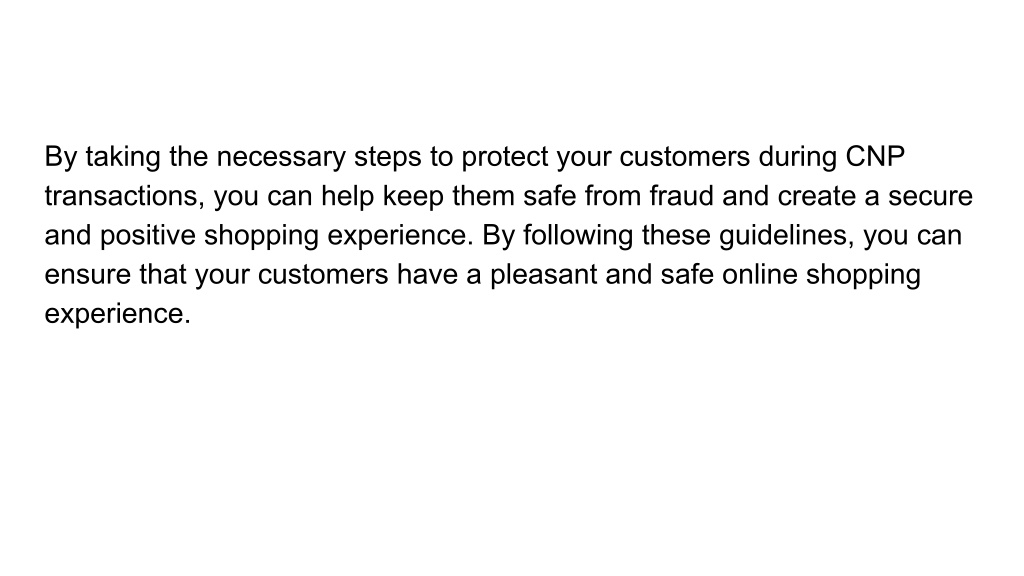
Task: Click the word "positive"
Action: (x=148, y=236)
